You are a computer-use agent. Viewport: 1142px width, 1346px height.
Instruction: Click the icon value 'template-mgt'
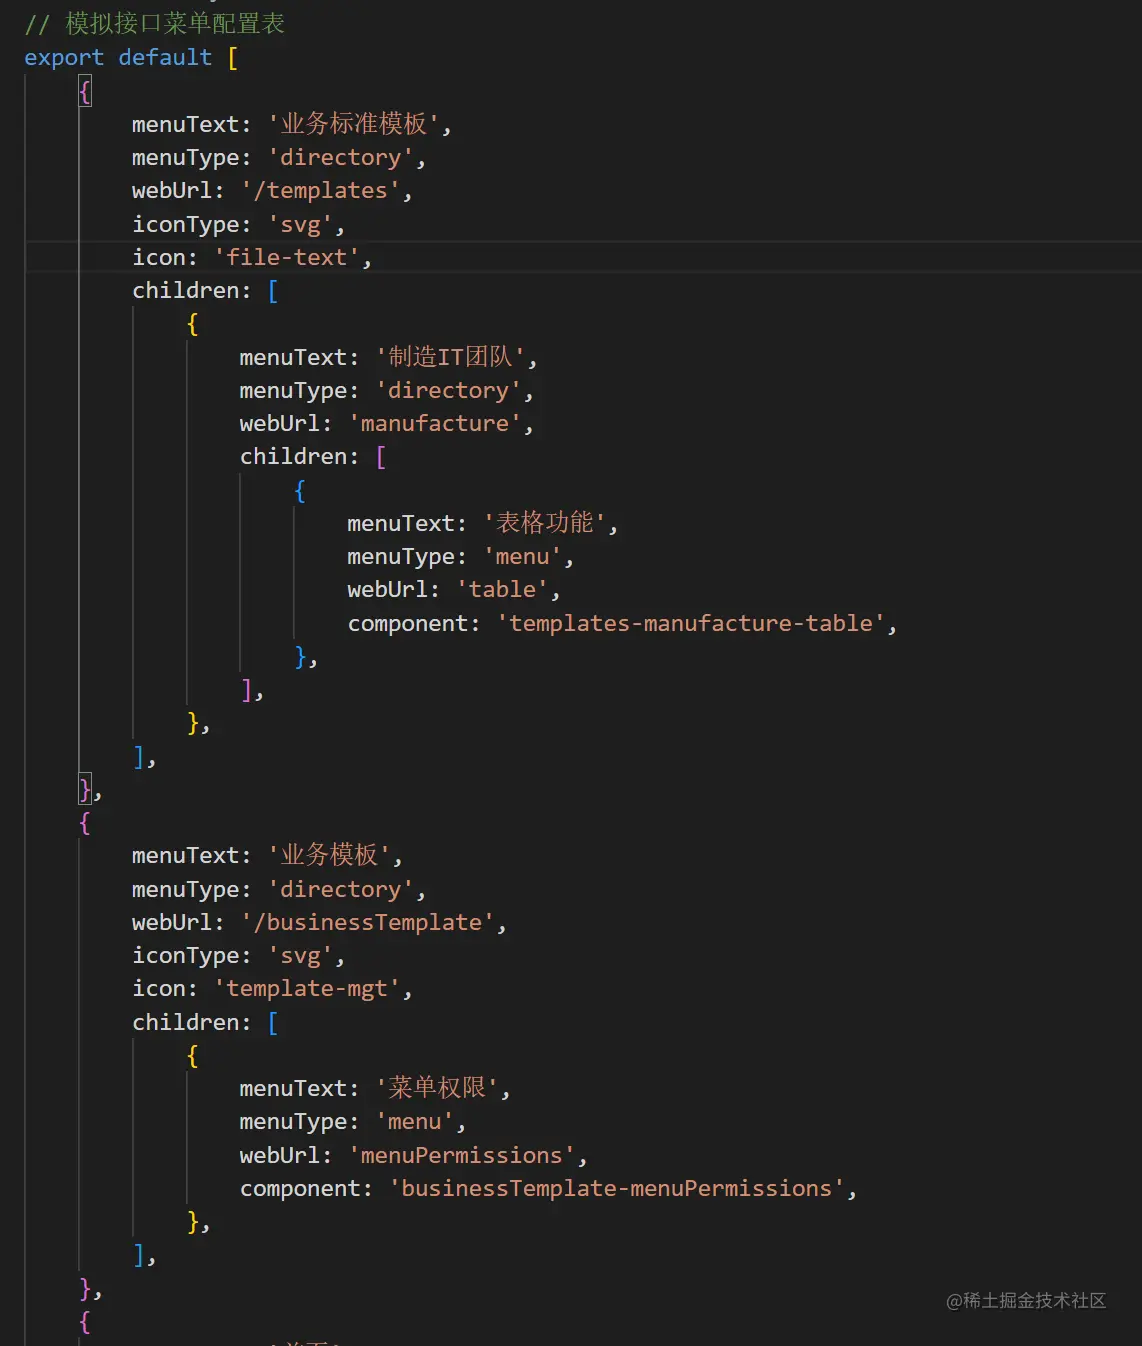click(x=307, y=988)
